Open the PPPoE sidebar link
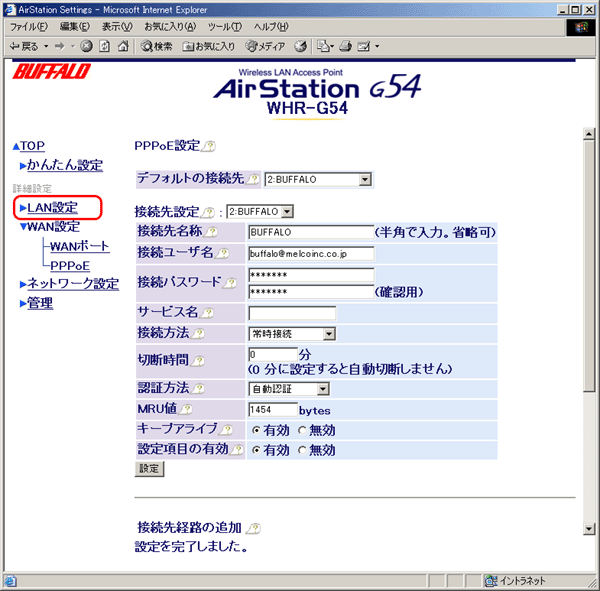The height and width of the screenshot is (591, 600). click(x=70, y=266)
